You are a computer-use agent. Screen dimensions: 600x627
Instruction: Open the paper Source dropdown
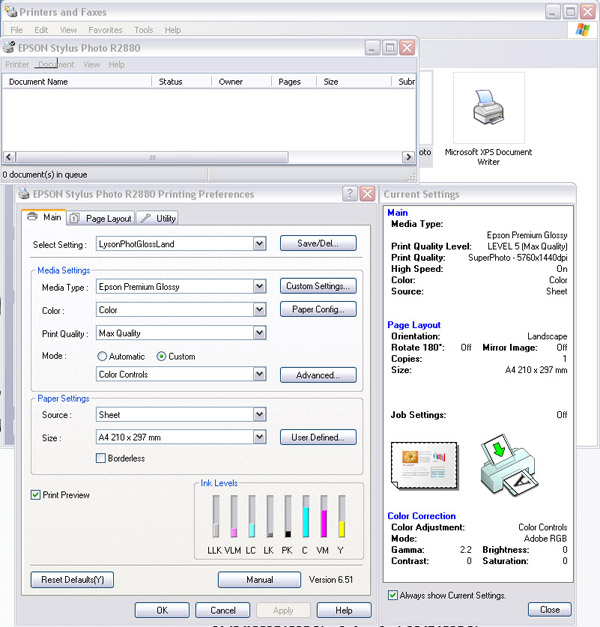pyautogui.click(x=260, y=415)
